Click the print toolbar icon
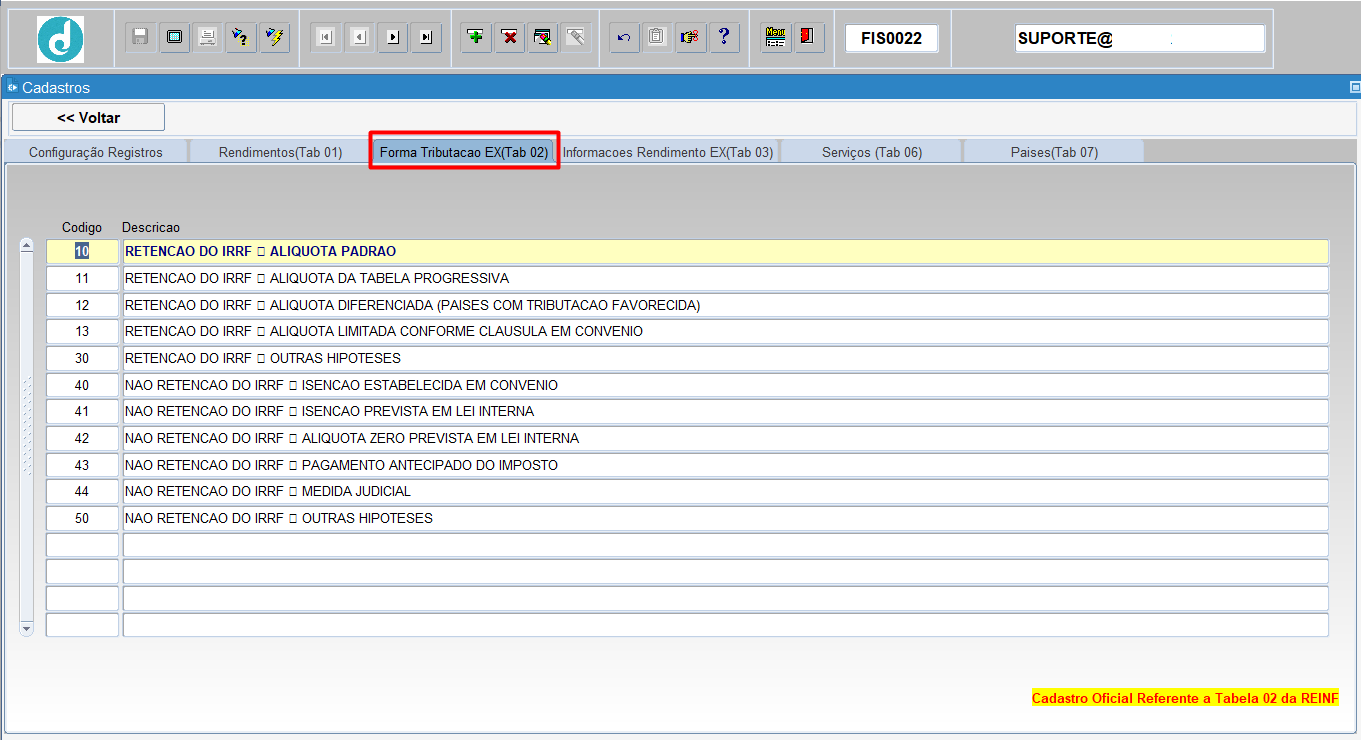The height and width of the screenshot is (740, 1361). coord(207,38)
